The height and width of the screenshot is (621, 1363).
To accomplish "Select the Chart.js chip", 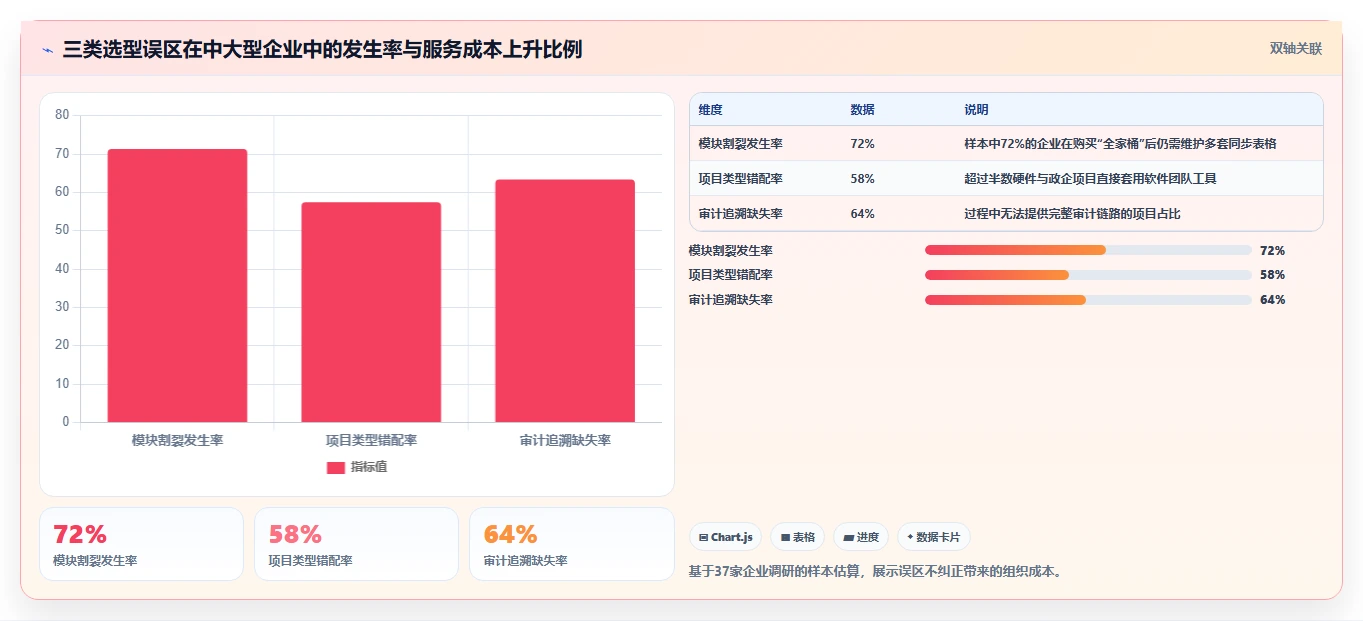I will click(725, 537).
